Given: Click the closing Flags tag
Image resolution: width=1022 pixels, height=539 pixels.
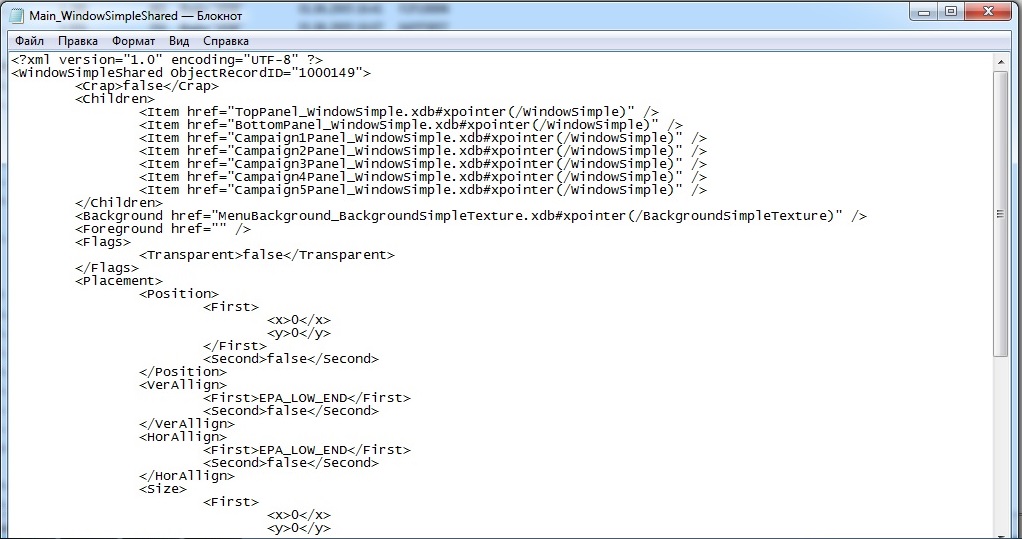Looking at the screenshot, I should 107,268.
